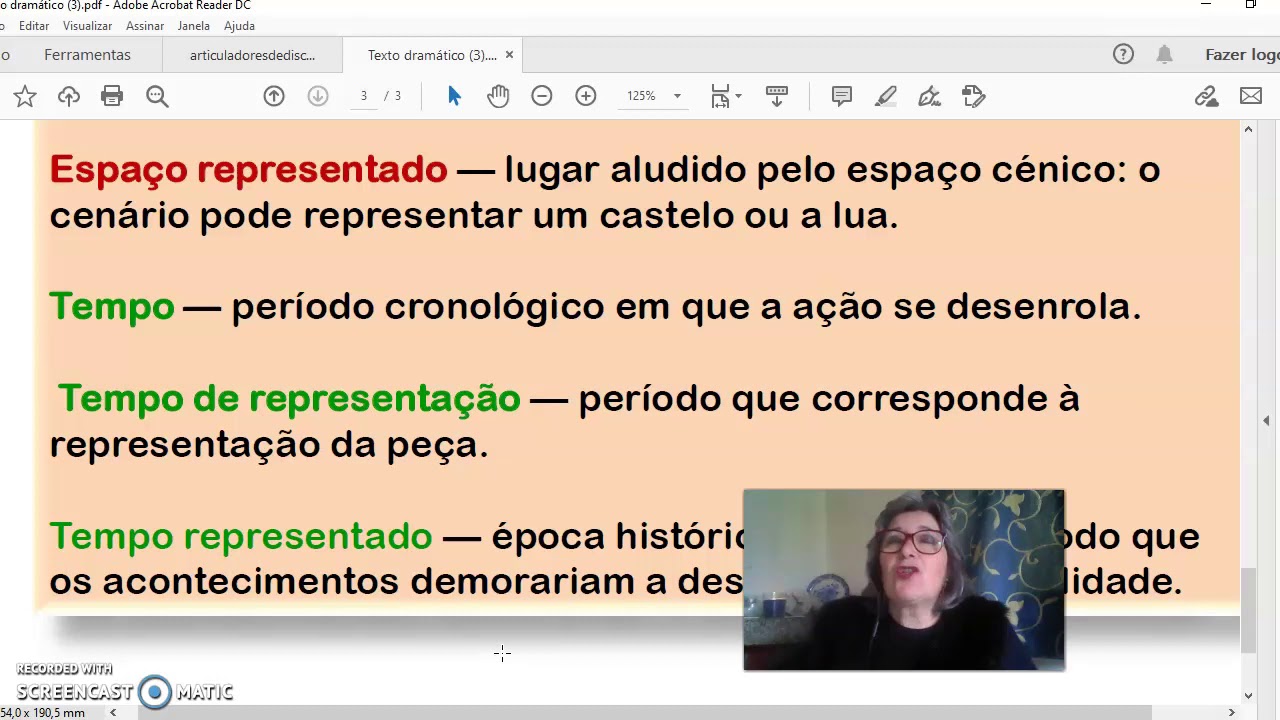Click the page number field showing 3
The height and width of the screenshot is (720, 1280).
pyautogui.click(x=364, y=96)
